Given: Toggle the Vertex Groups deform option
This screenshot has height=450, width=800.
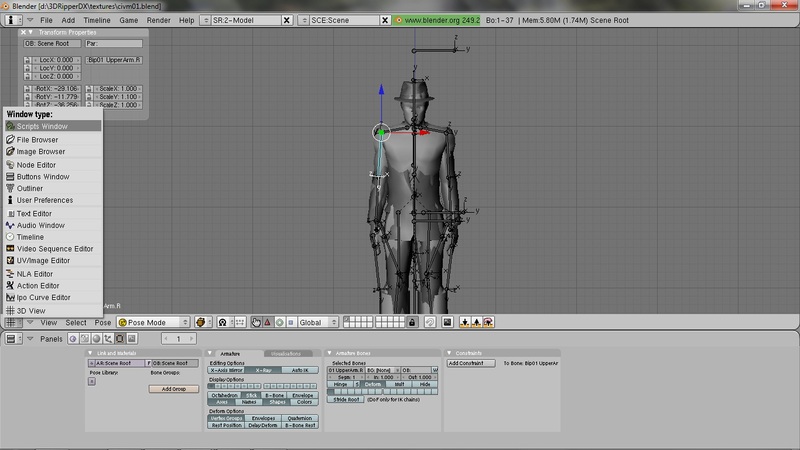Looking at the screenshot, I should (x=227, y=418).
